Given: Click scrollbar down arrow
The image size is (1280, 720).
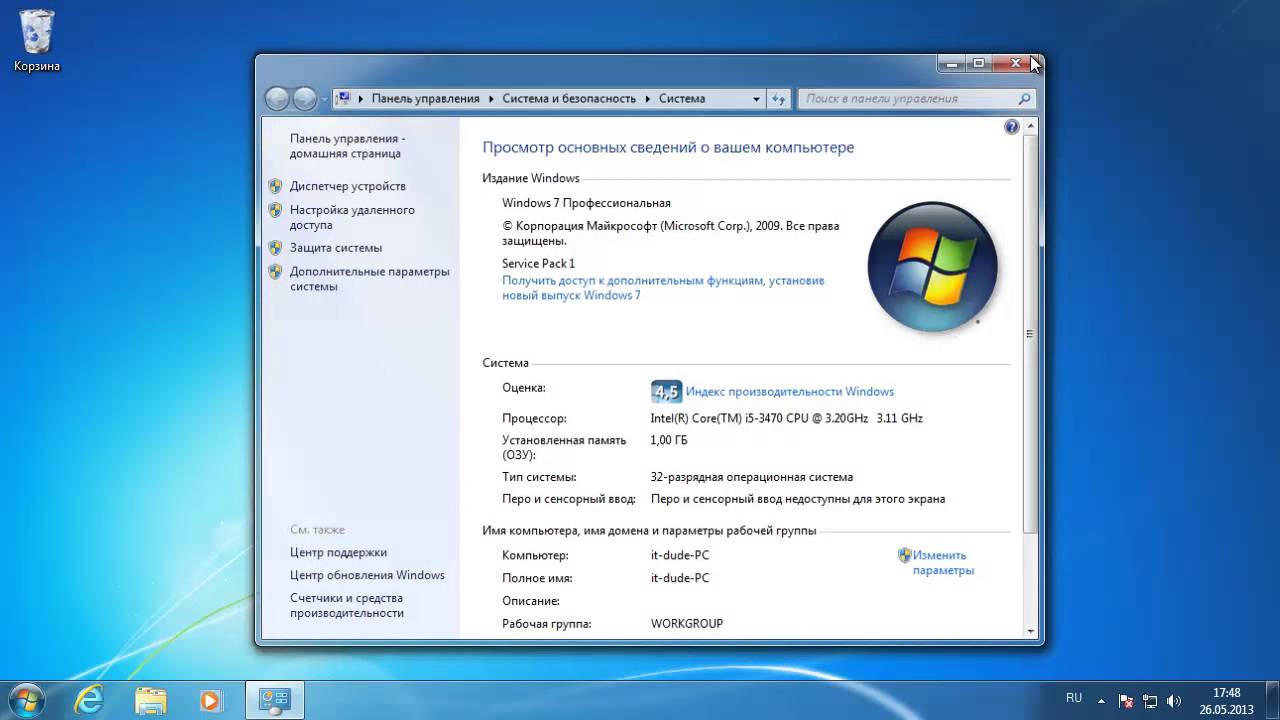Looking at the screenshot, I should [x=1030, y=631].
